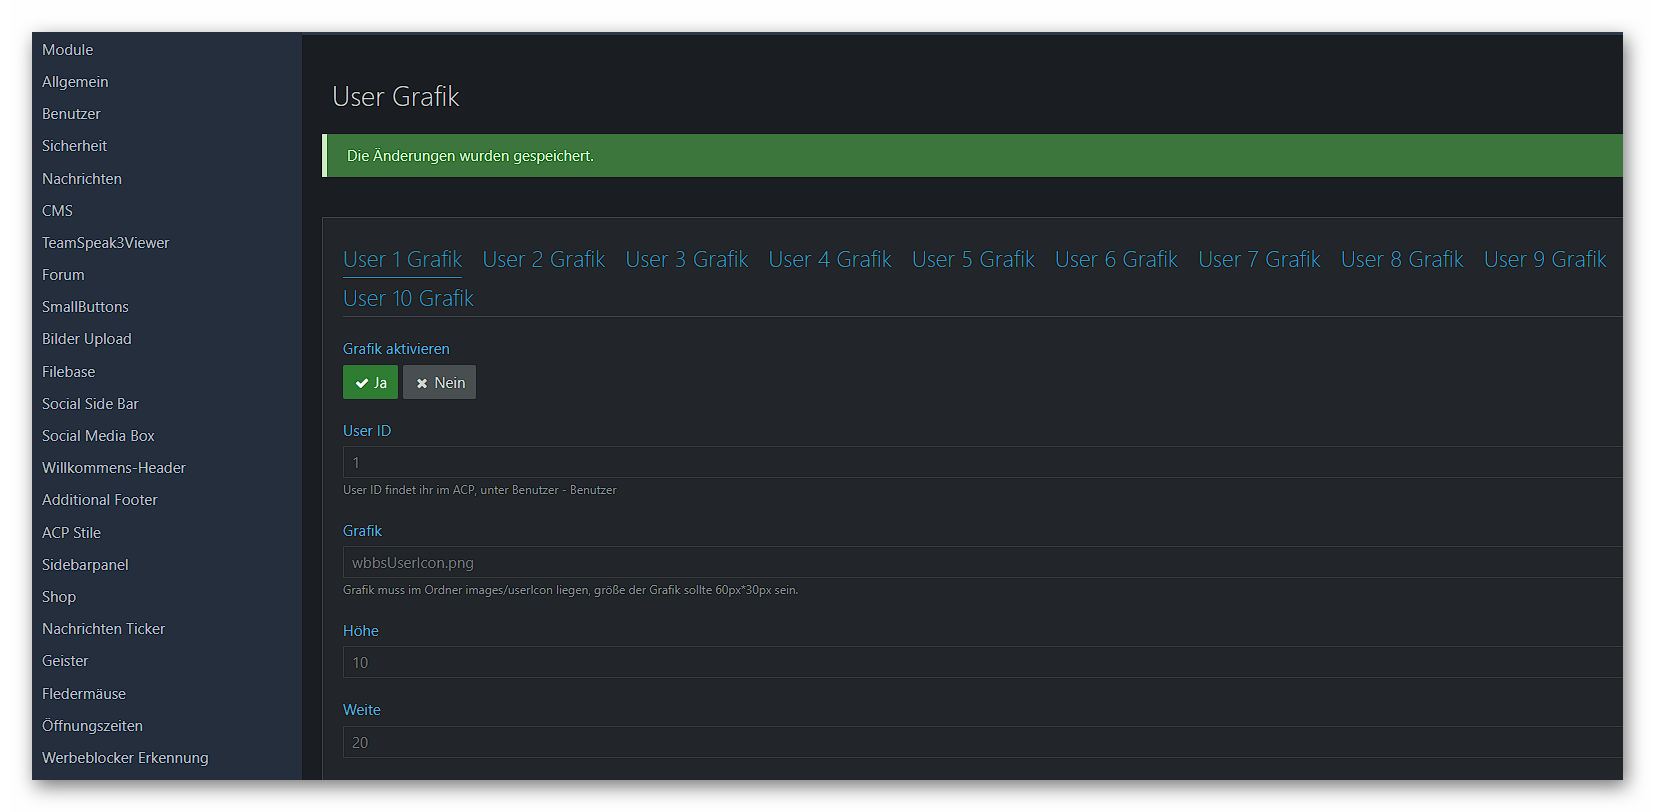Select Werbeblocker Erkennung in sidebar
The height and width of the screenshot is (812, 1655).
pos(125,758)
